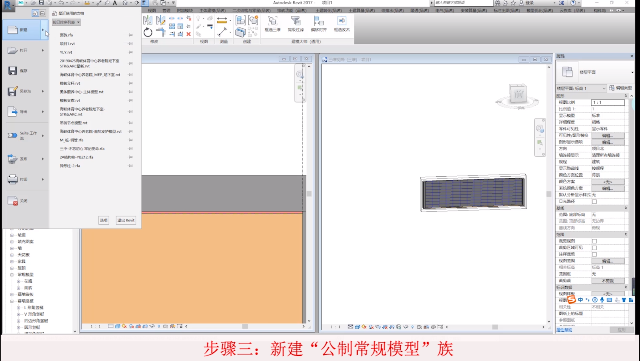The width and height of the screenshot is (640, 361).
Task: Click the Sogou input method S icon
Action: point(571,300)
